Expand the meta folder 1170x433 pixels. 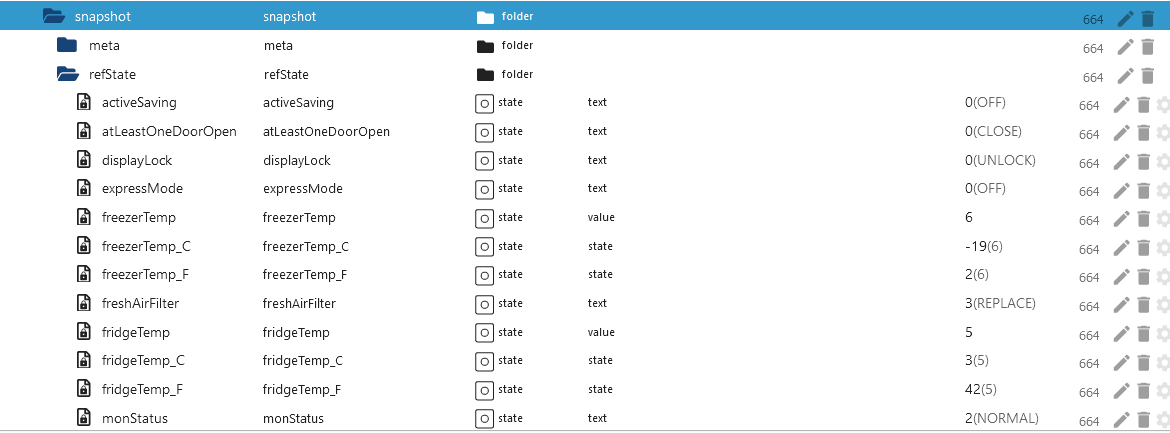[67, 46]
